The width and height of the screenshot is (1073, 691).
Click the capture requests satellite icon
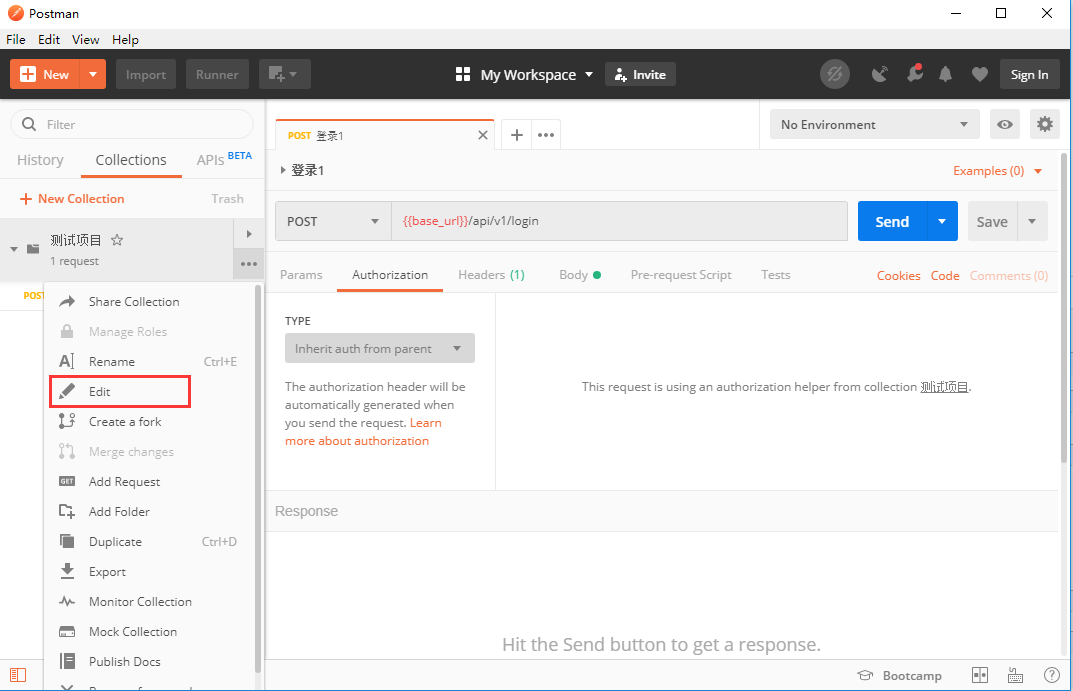(x=880, y=74)
